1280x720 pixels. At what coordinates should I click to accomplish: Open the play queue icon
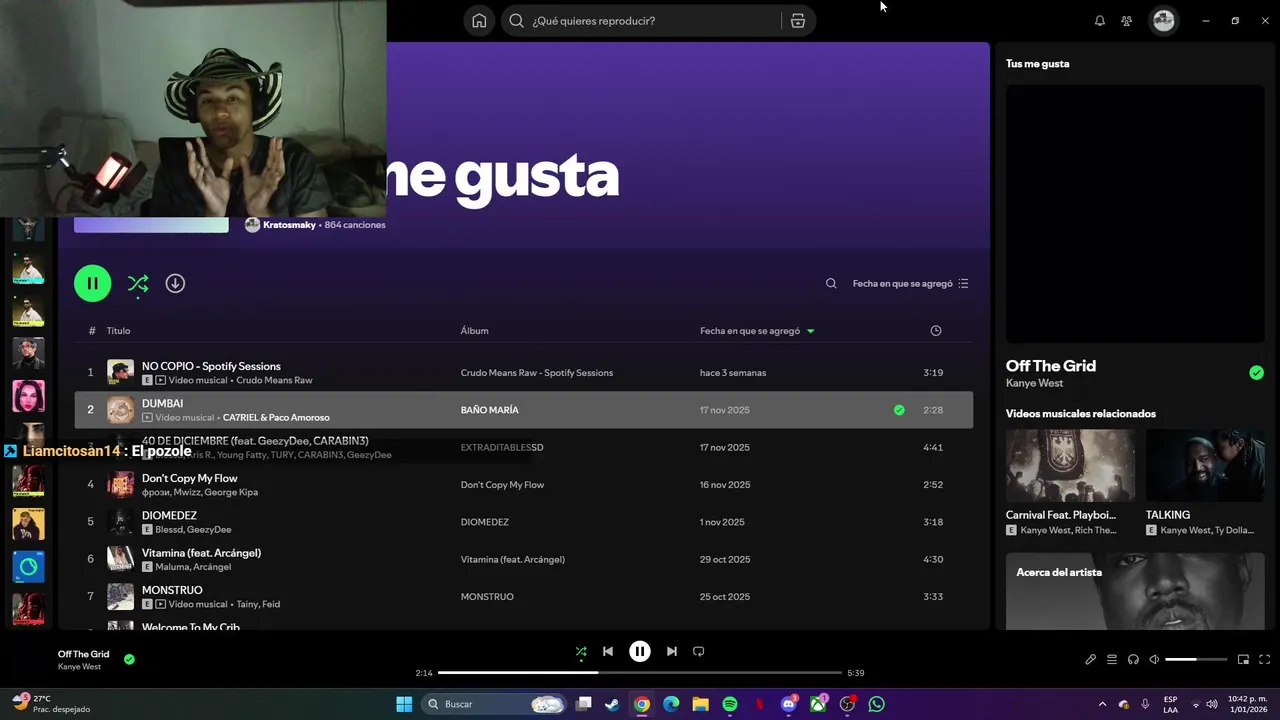(x=1112, y=659)
